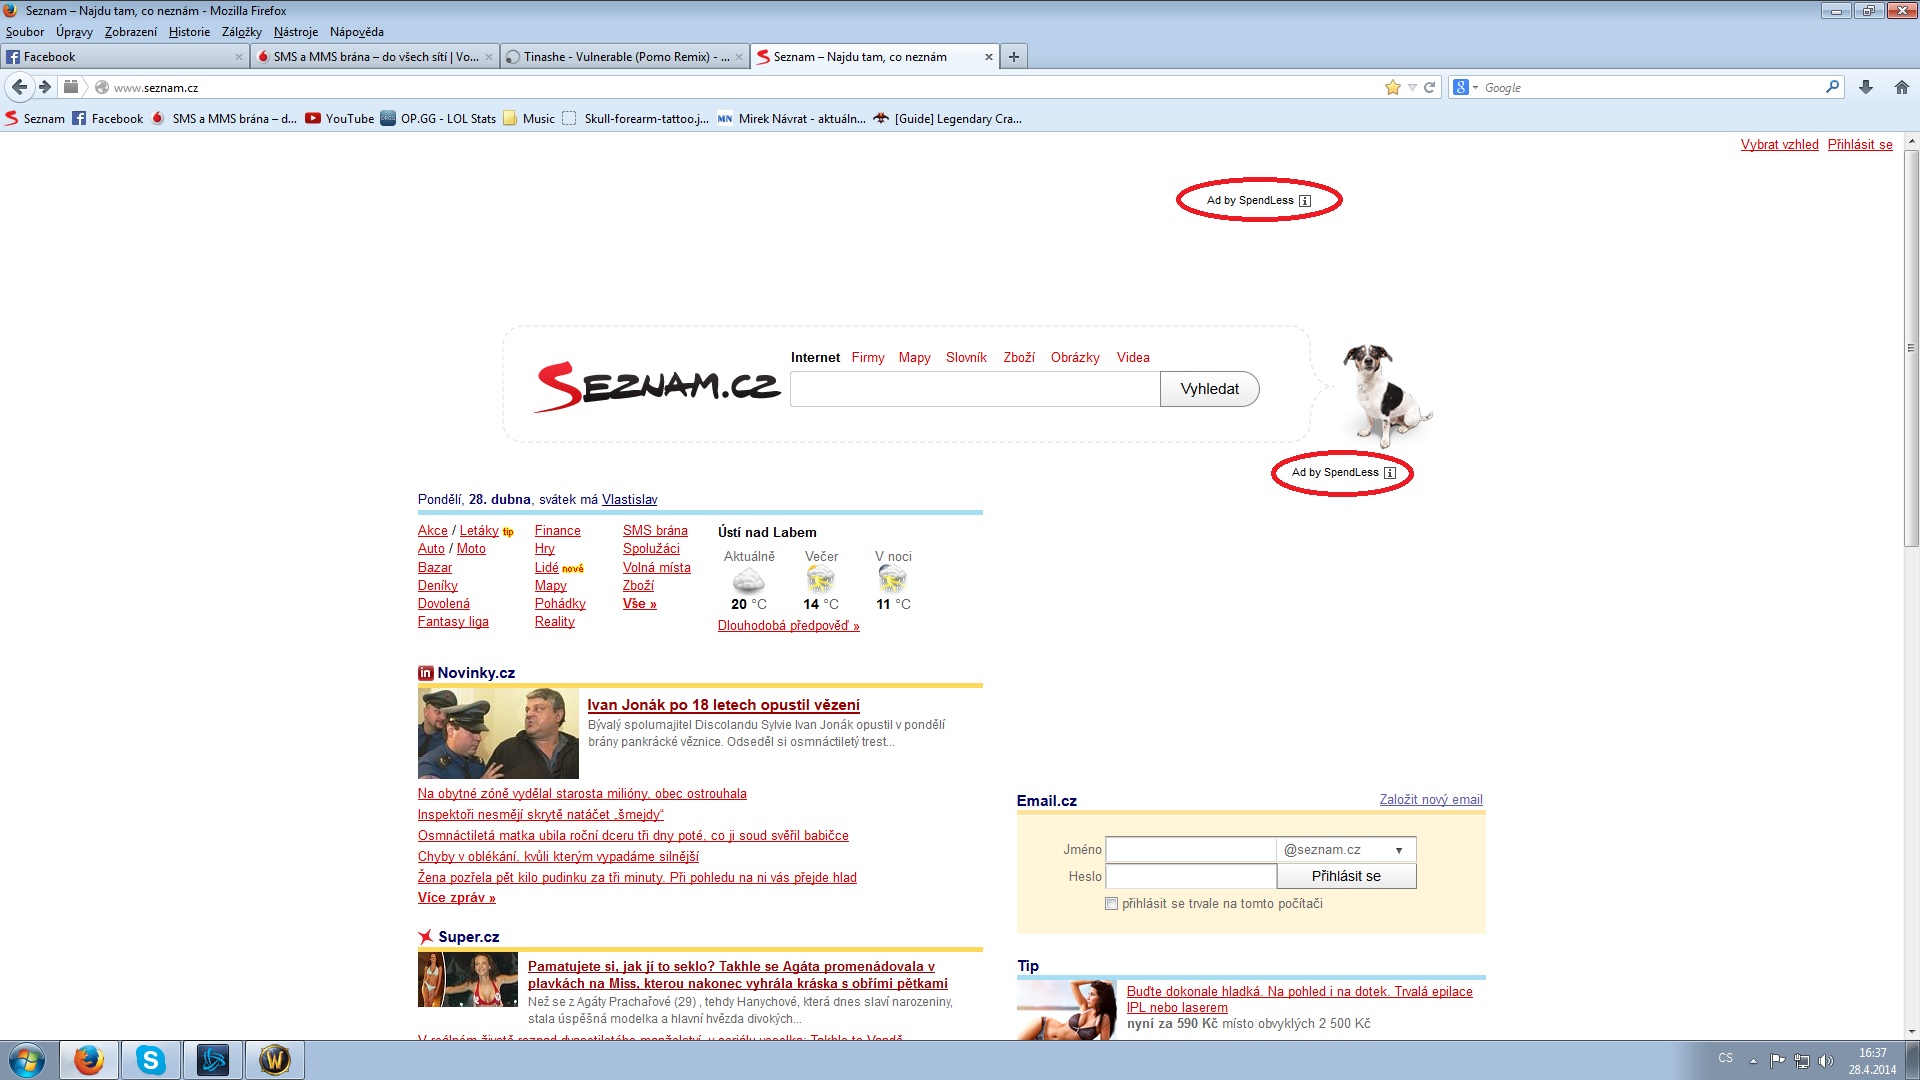This screenshot has width=1920, height=1080.
Task: Open the OP.GG - LOL Stats bookmark
Action: (x=438, y=118)
